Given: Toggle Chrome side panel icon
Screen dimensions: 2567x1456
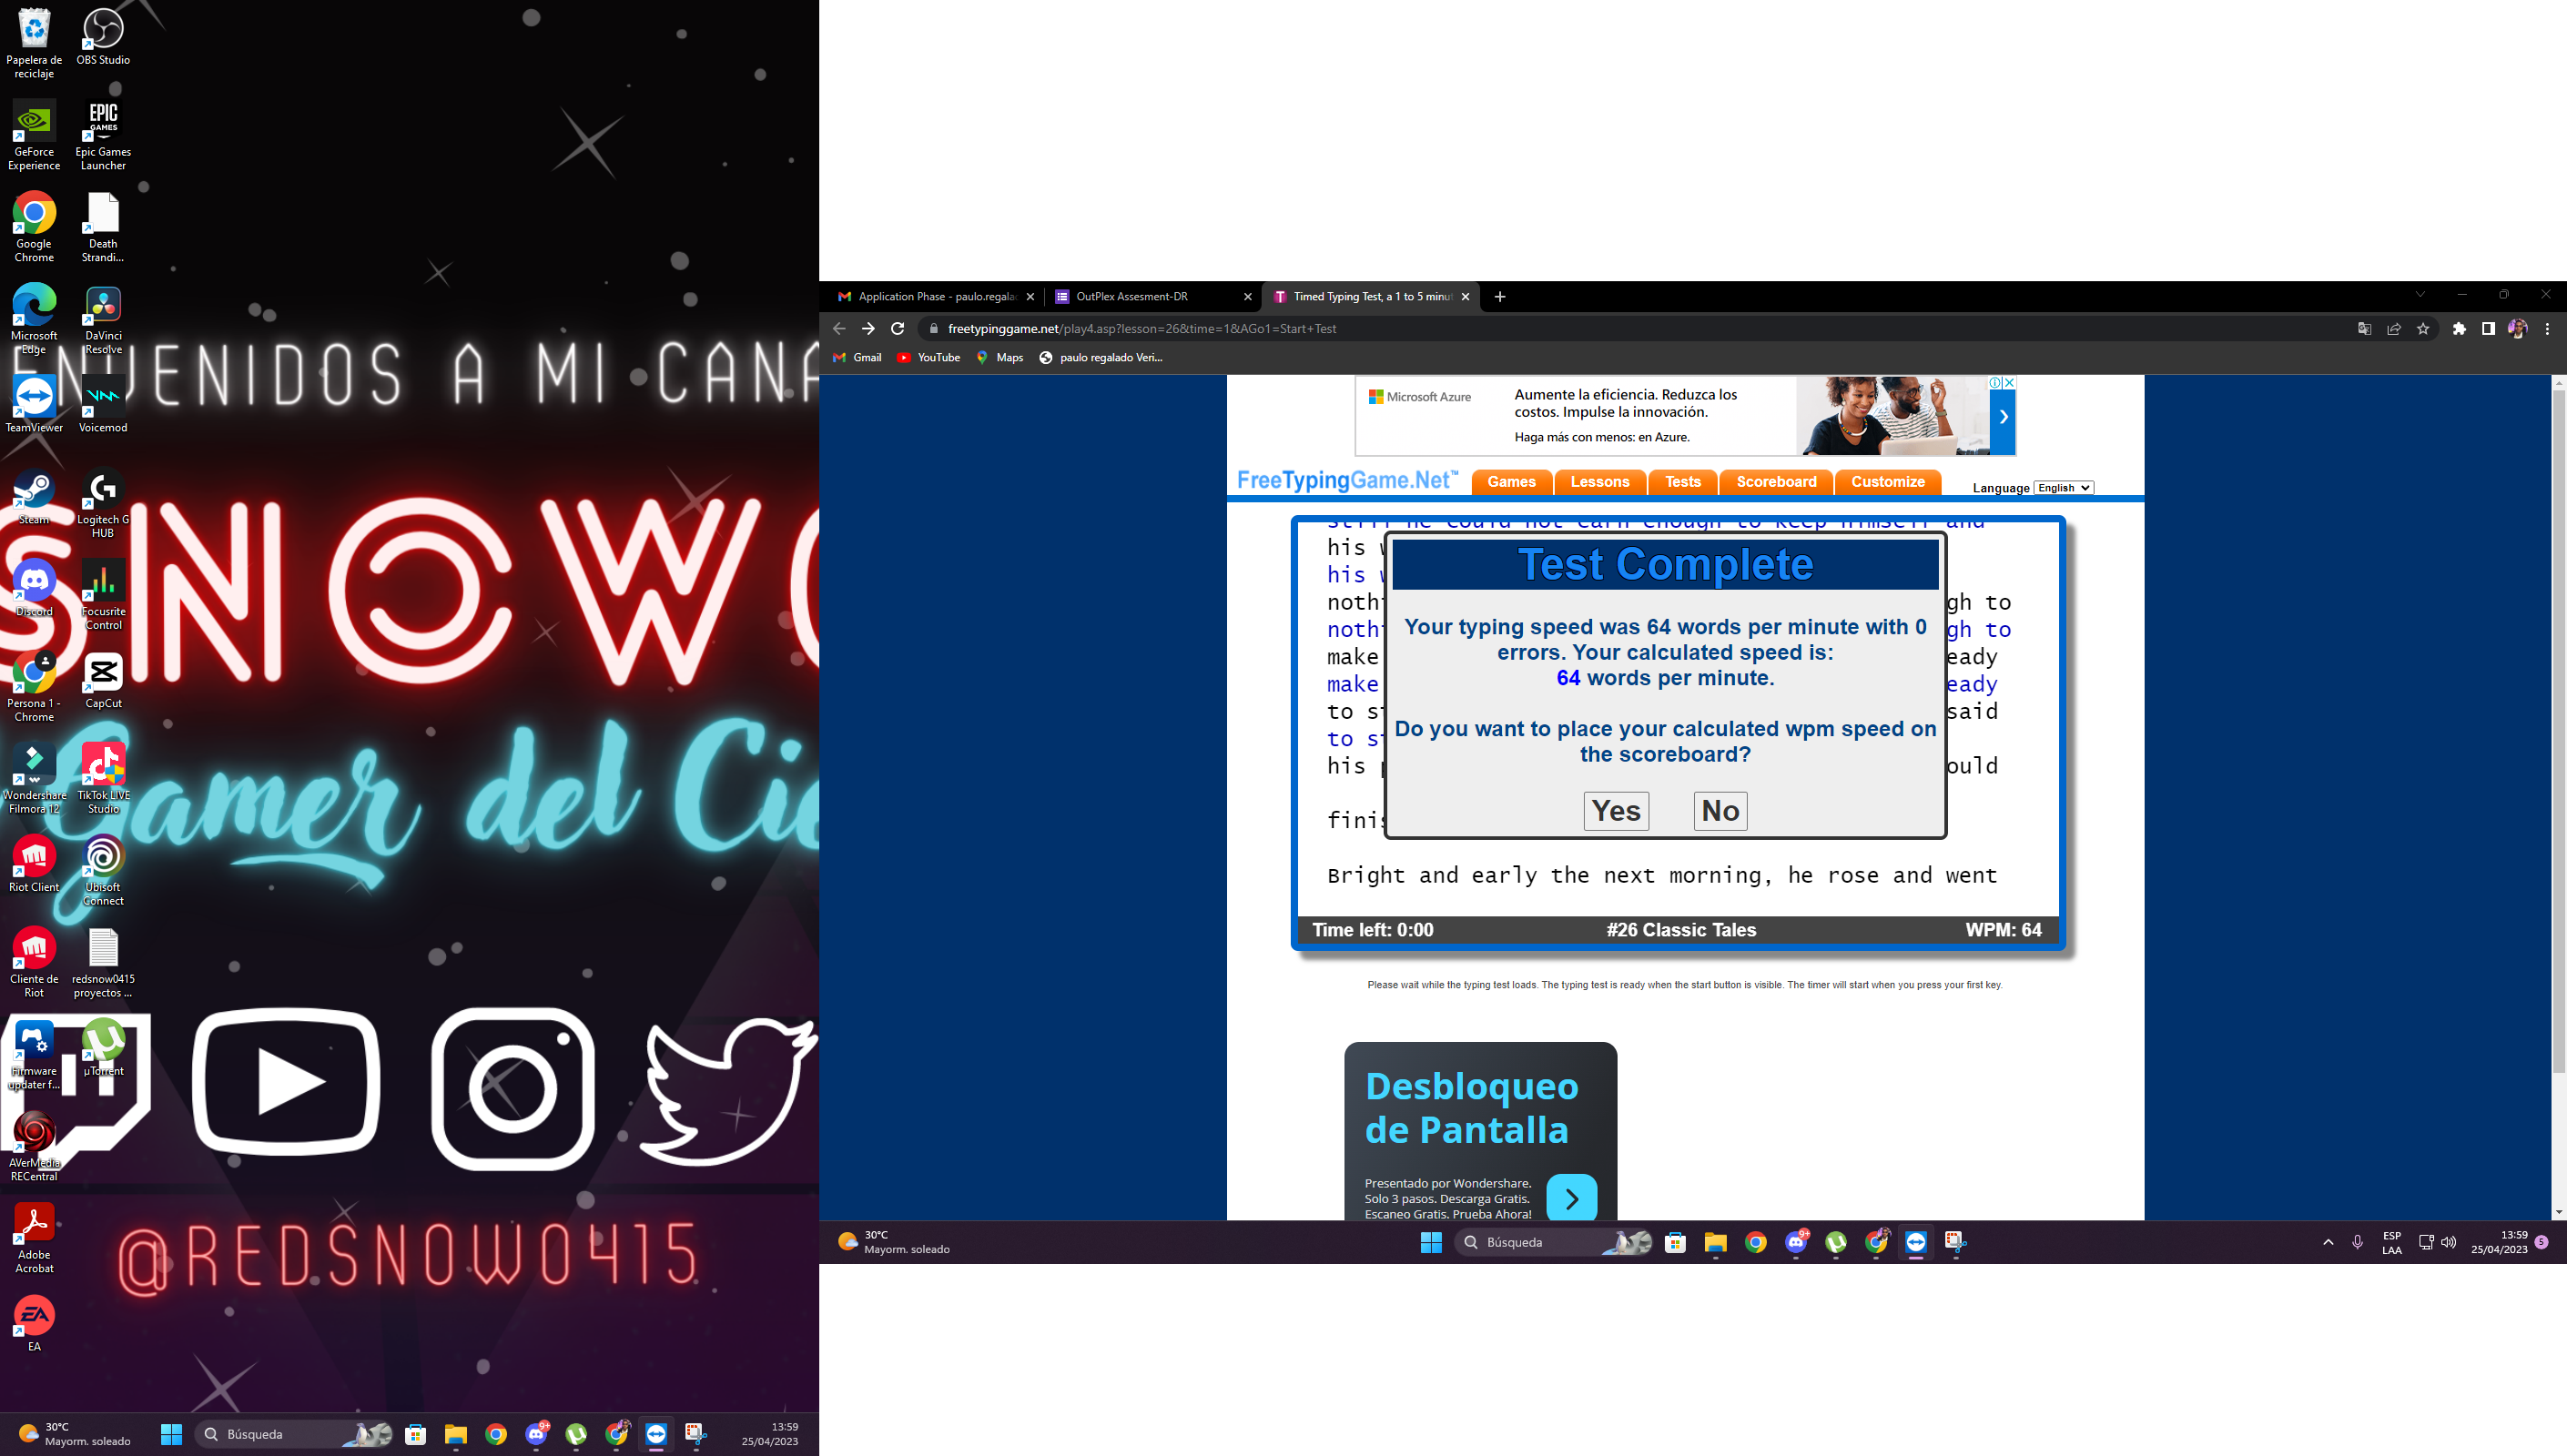Looking at the screenshot, I should click(2488, 329).
